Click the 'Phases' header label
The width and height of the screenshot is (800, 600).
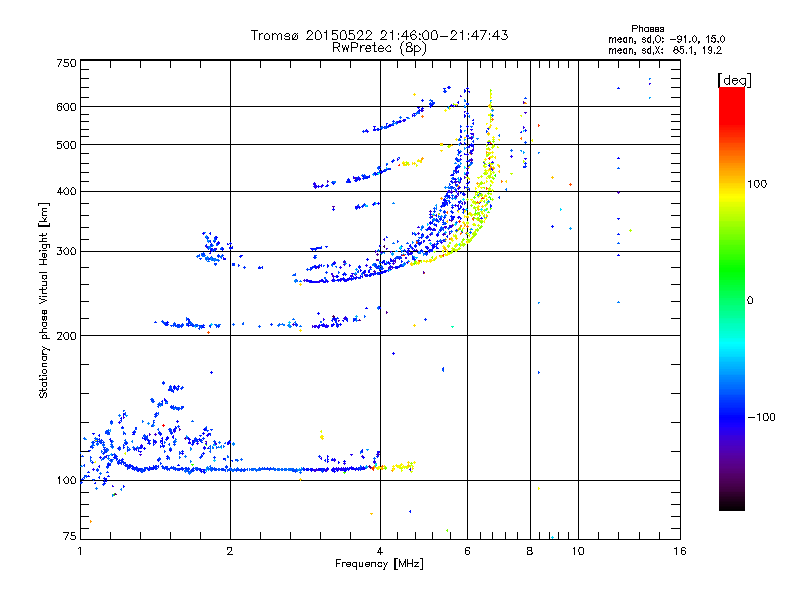[x=647, y=29]
